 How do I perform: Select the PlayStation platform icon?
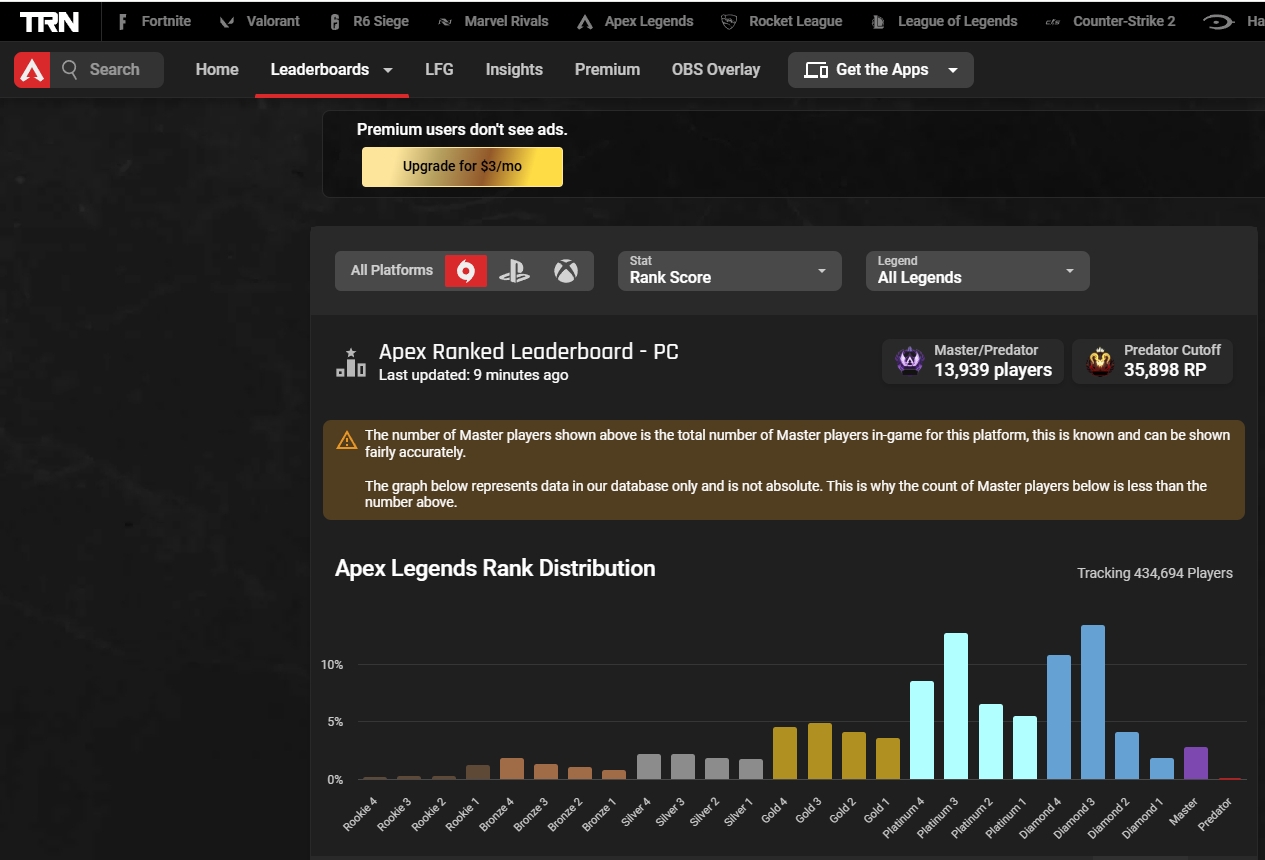(514, 270)
